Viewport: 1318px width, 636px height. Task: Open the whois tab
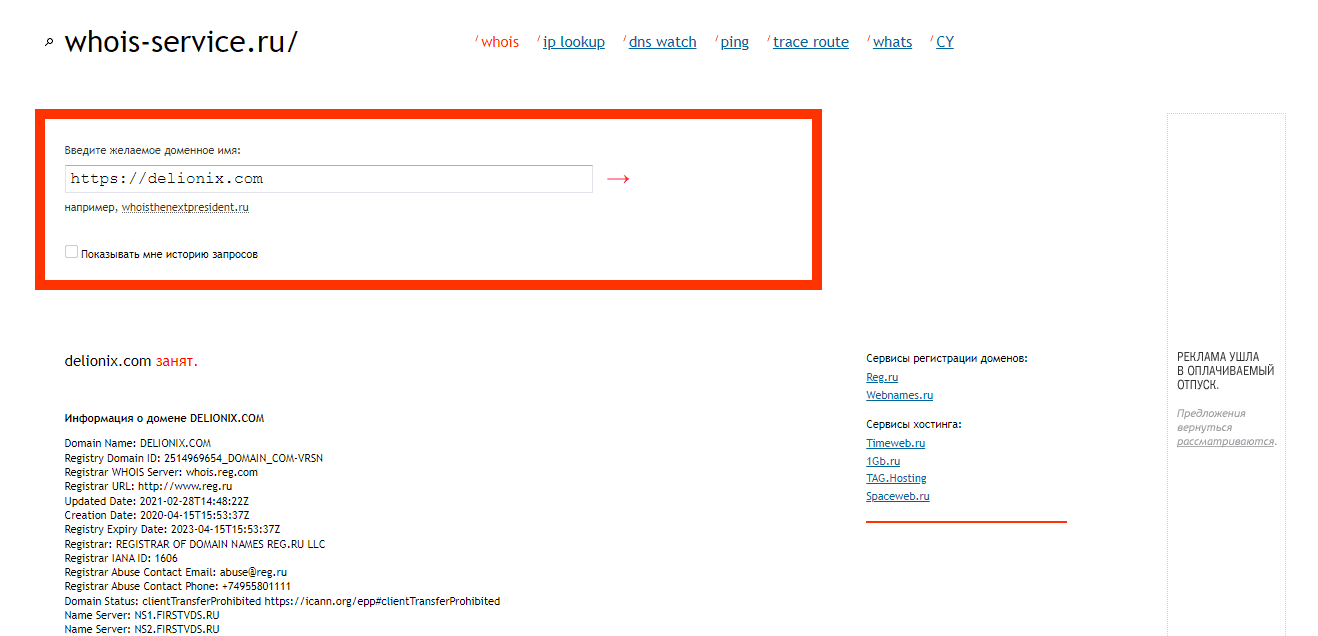point(499,42)
